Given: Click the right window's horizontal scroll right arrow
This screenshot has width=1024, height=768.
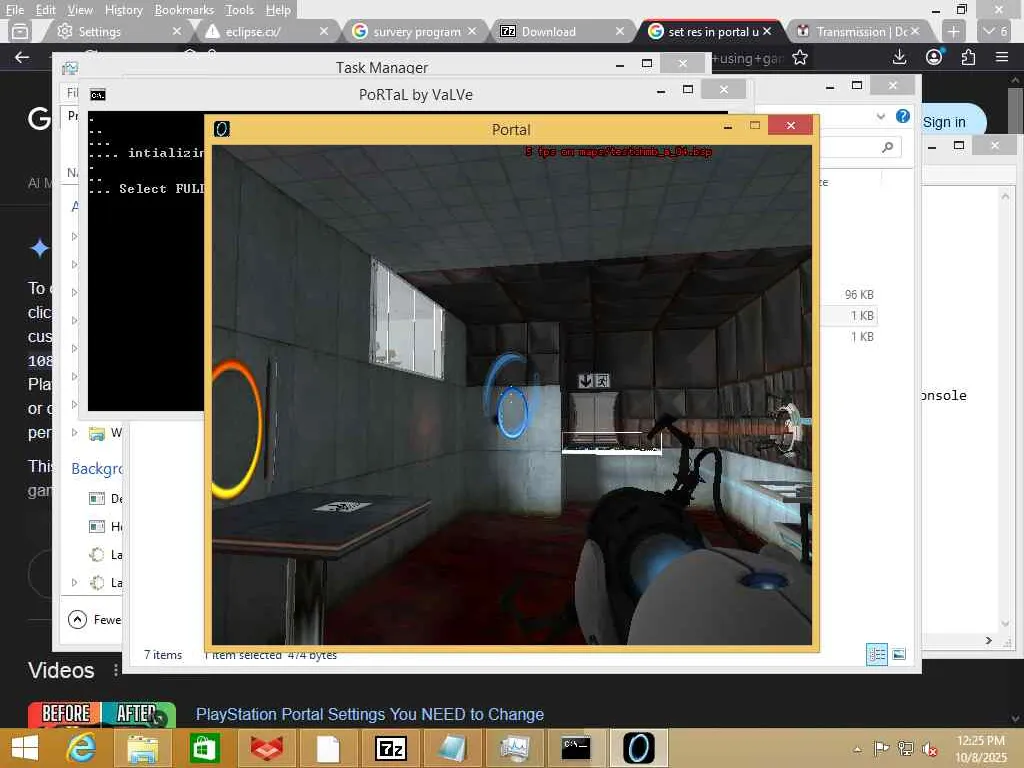Looking at the screenshot, I should (989, 641).
